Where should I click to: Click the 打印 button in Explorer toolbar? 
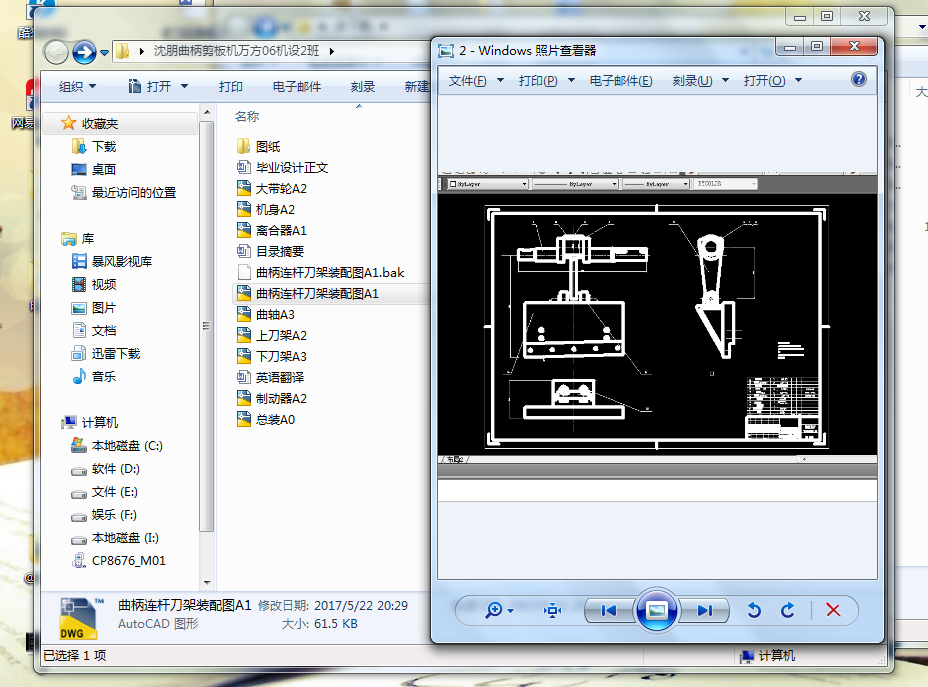(x=231, y=86)
